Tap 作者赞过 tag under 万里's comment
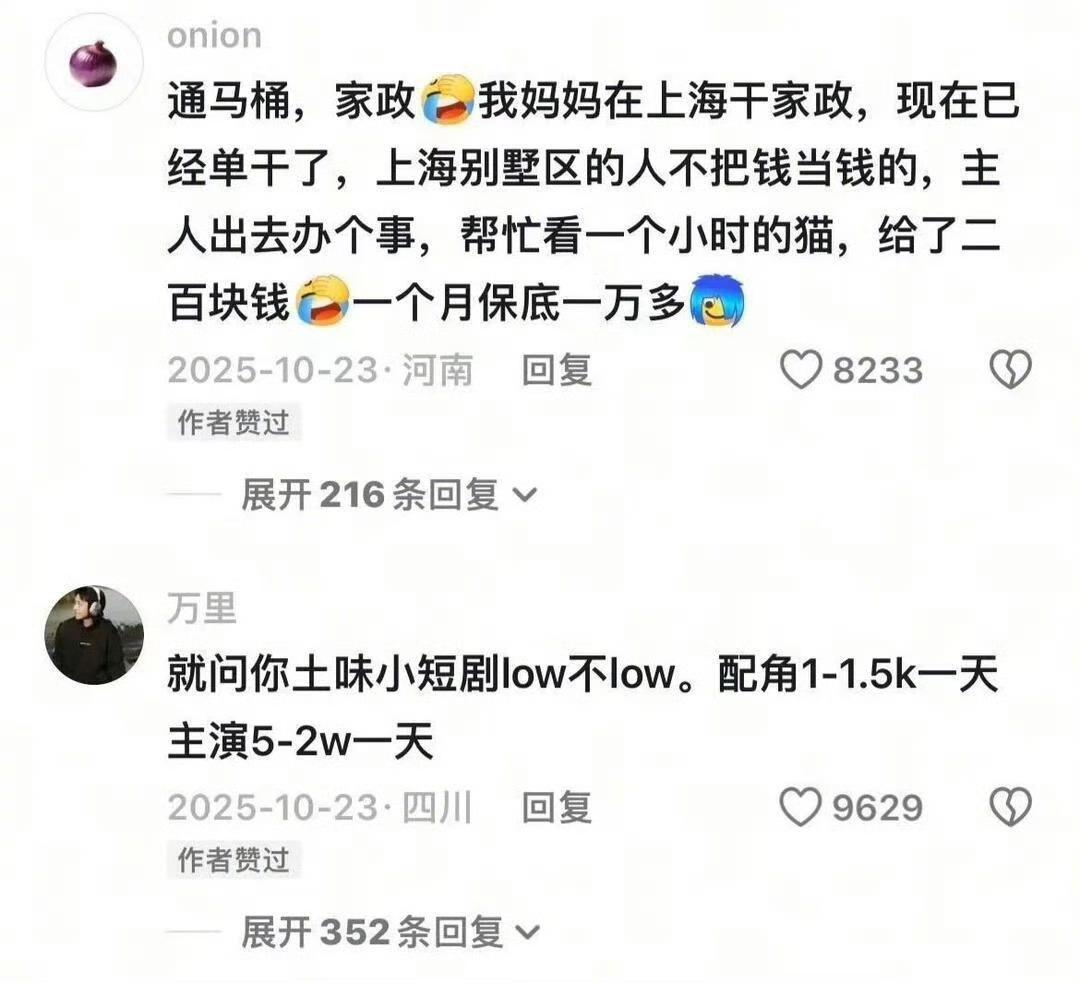The width and height of the screenshot is (1080, 983). [x=233, y=860]
